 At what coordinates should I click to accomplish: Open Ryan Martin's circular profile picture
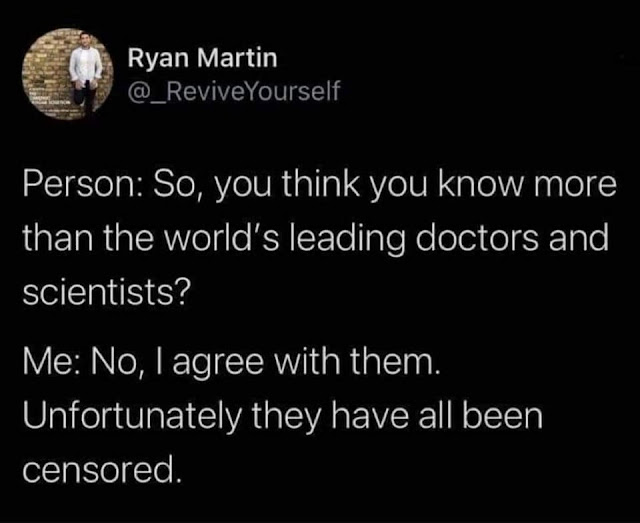[x=67, y=74]
